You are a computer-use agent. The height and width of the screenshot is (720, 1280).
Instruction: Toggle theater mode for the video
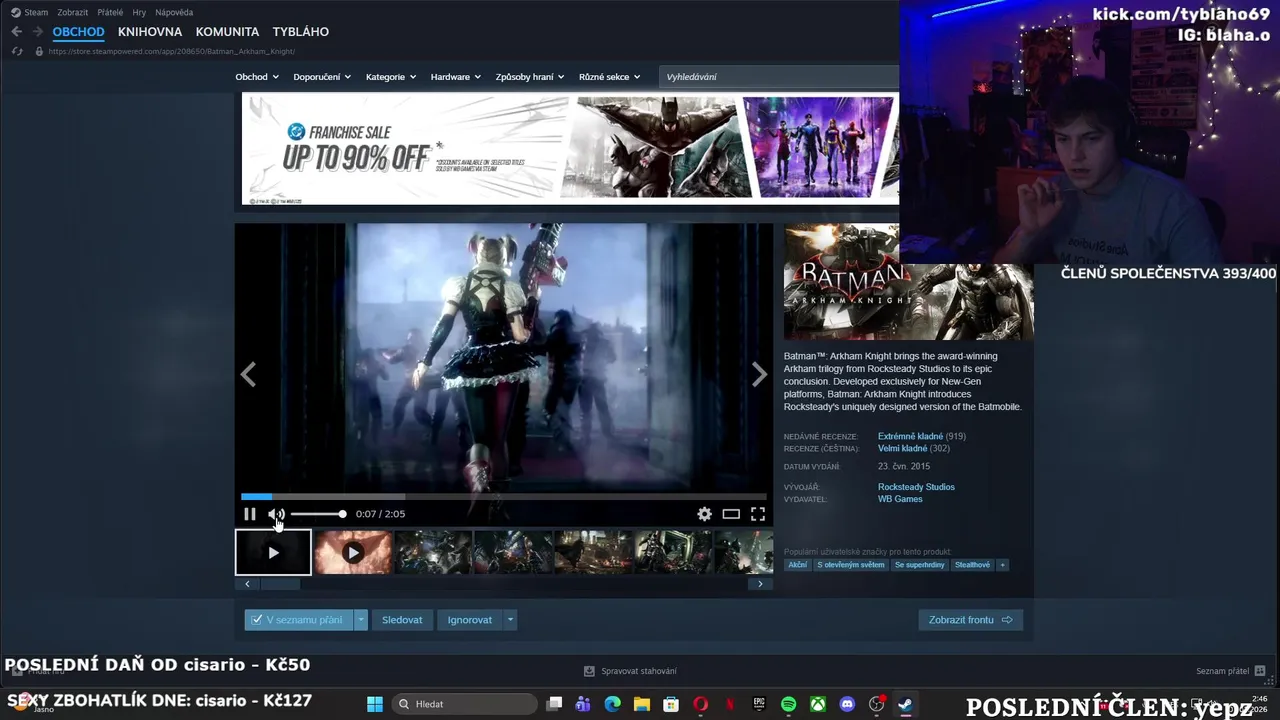(731, 514)
